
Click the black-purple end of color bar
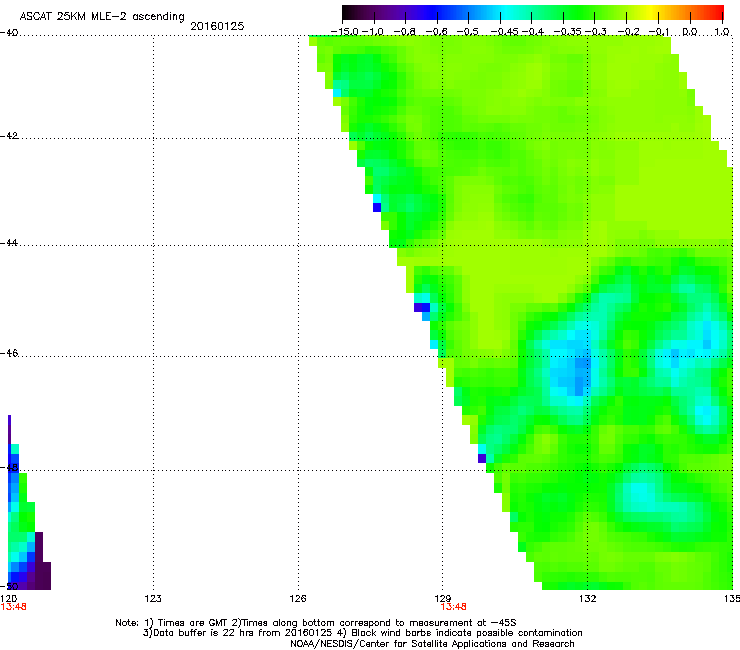tap(352, 12)
